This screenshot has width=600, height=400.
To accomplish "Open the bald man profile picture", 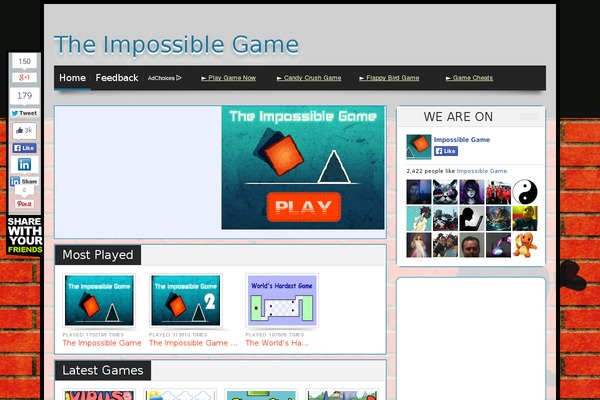I will pos(472,245).
